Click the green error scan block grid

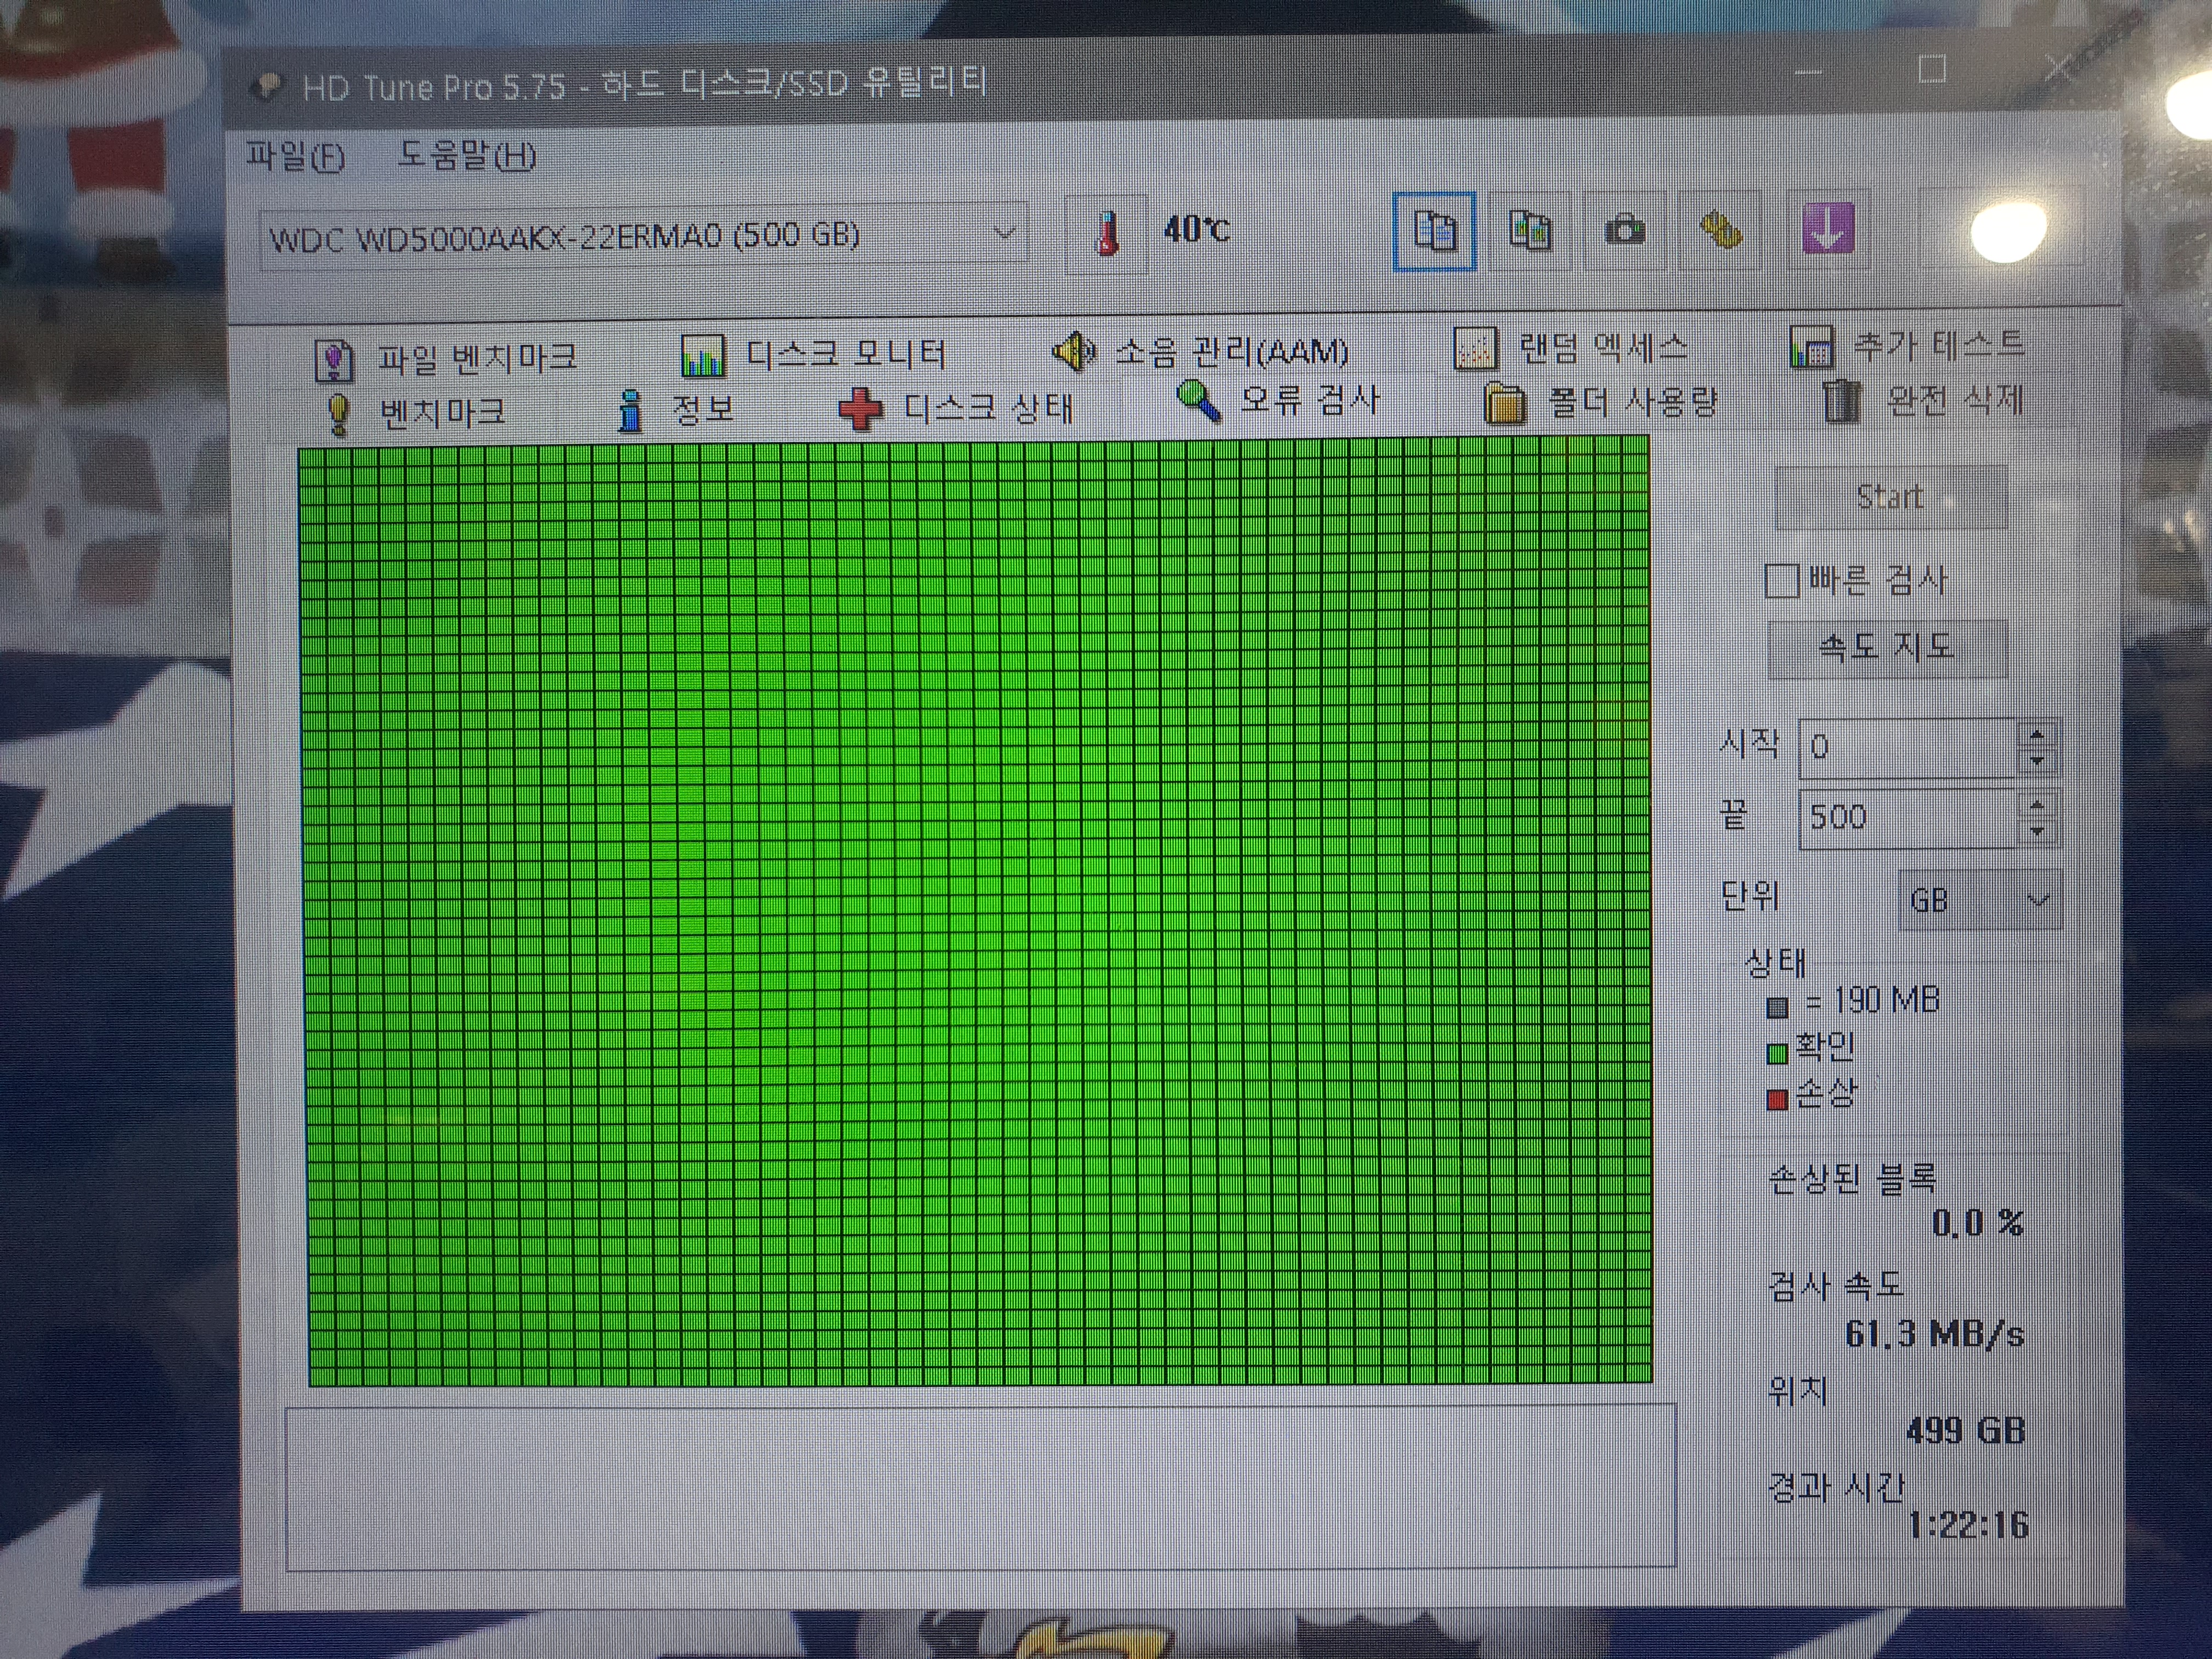(x=975, y=912)
